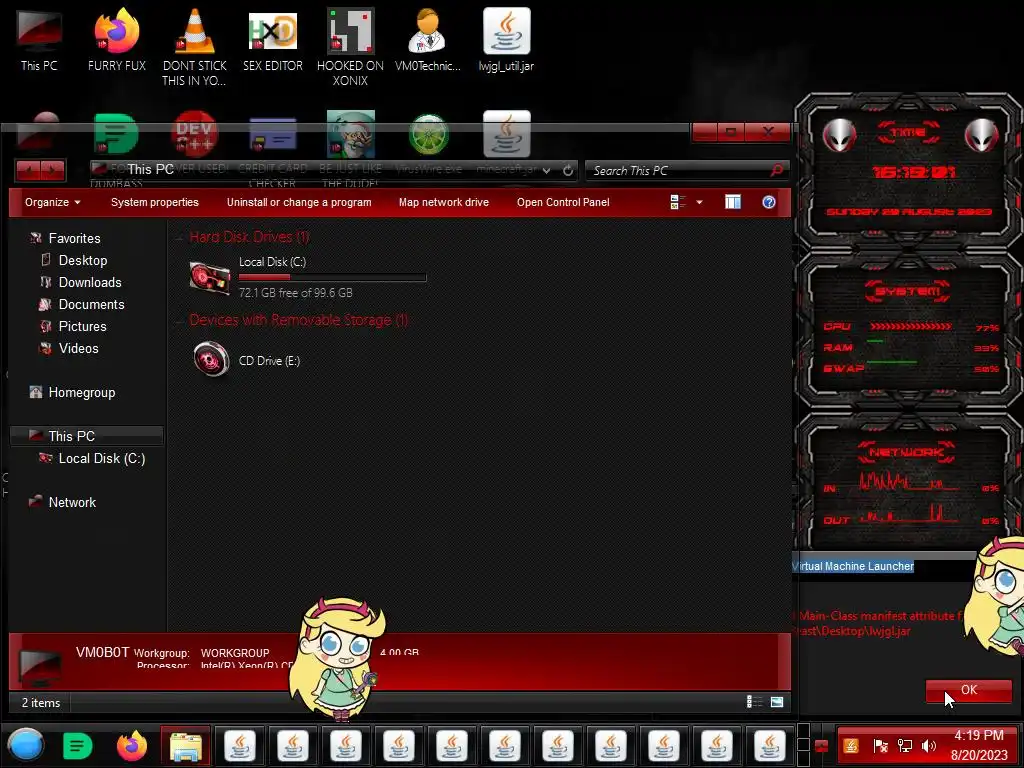Open the Help question mark icon
Viewport: 1024px width, 768px height.
[769, 202]
